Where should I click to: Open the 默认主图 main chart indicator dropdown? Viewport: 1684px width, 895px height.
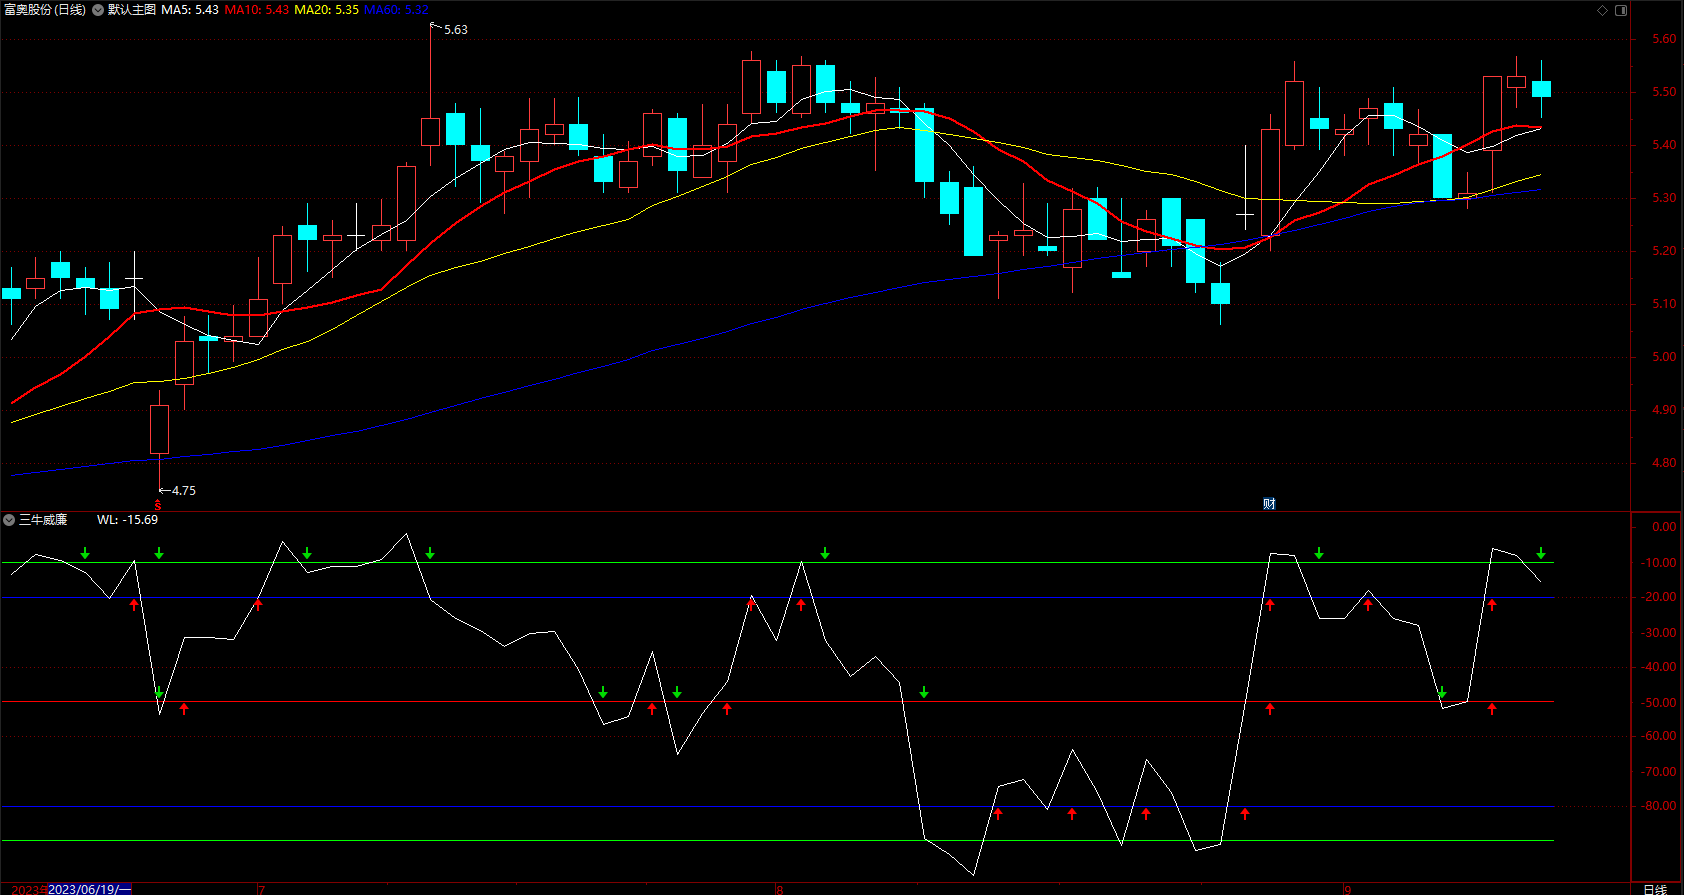[98, 10]
